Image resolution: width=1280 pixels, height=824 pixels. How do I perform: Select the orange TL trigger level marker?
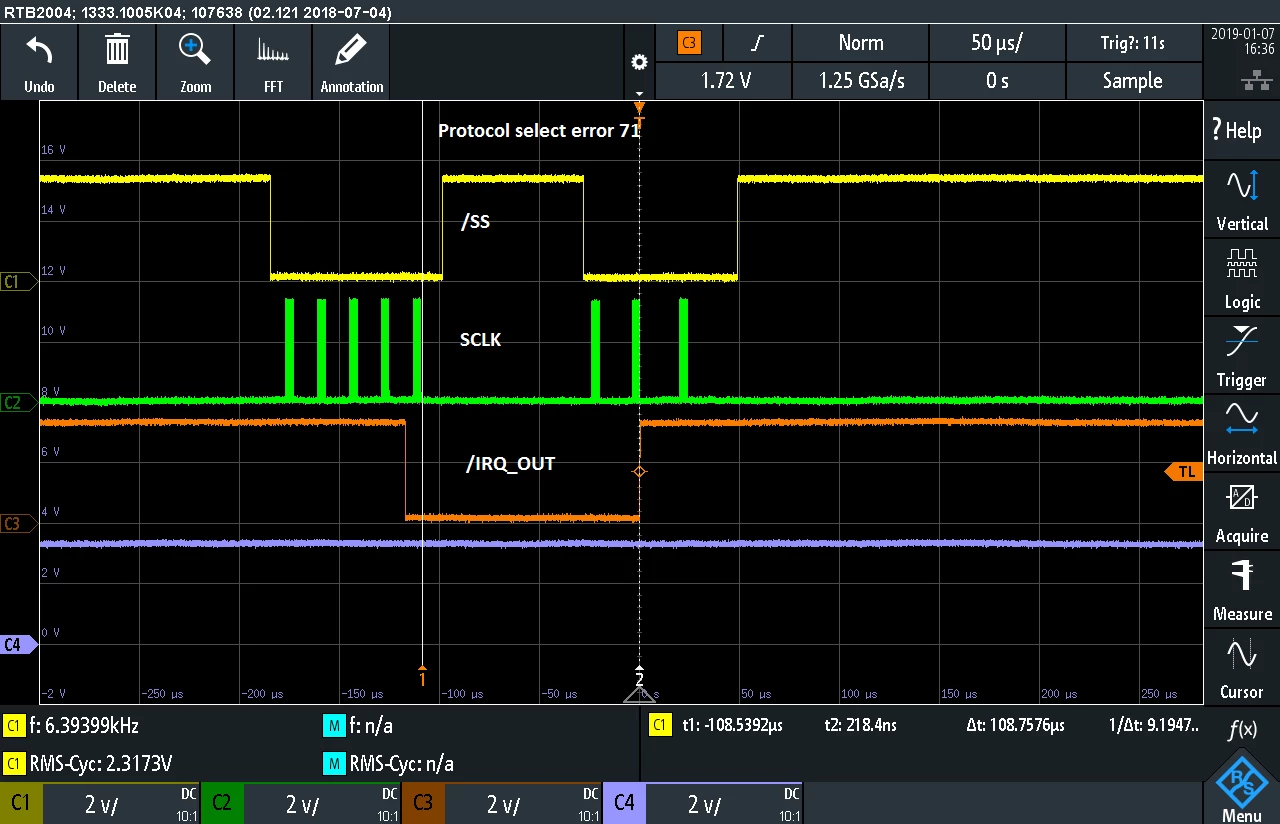pos(1184,472)
